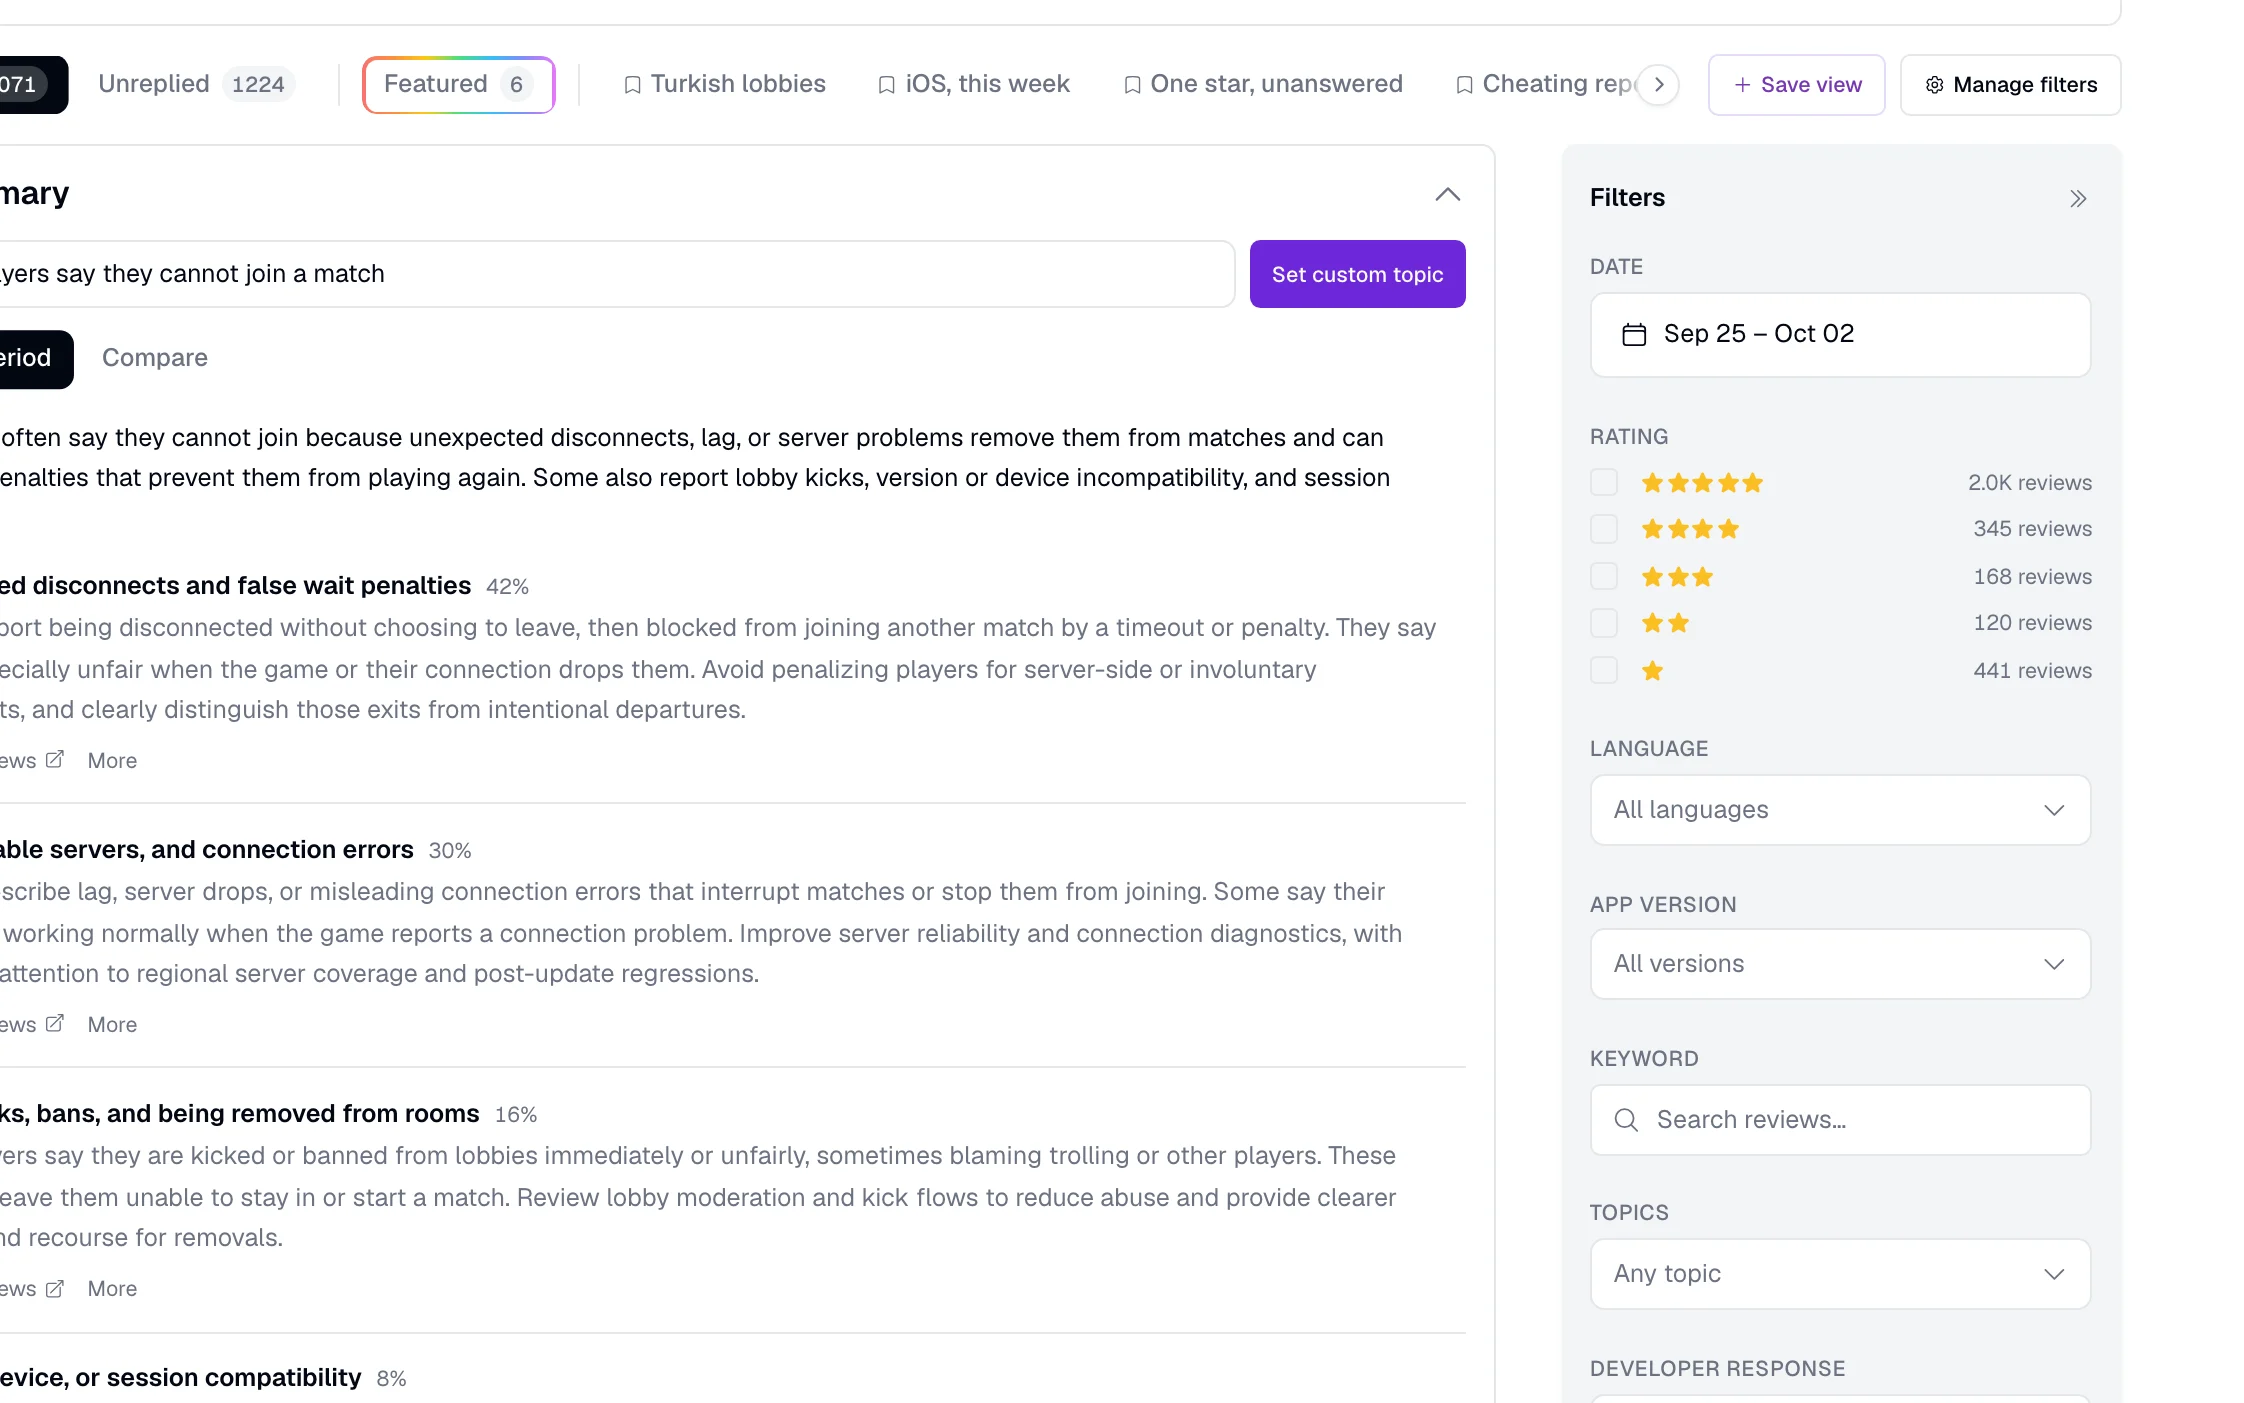Open the All languages dropdown

(1840, 810)
